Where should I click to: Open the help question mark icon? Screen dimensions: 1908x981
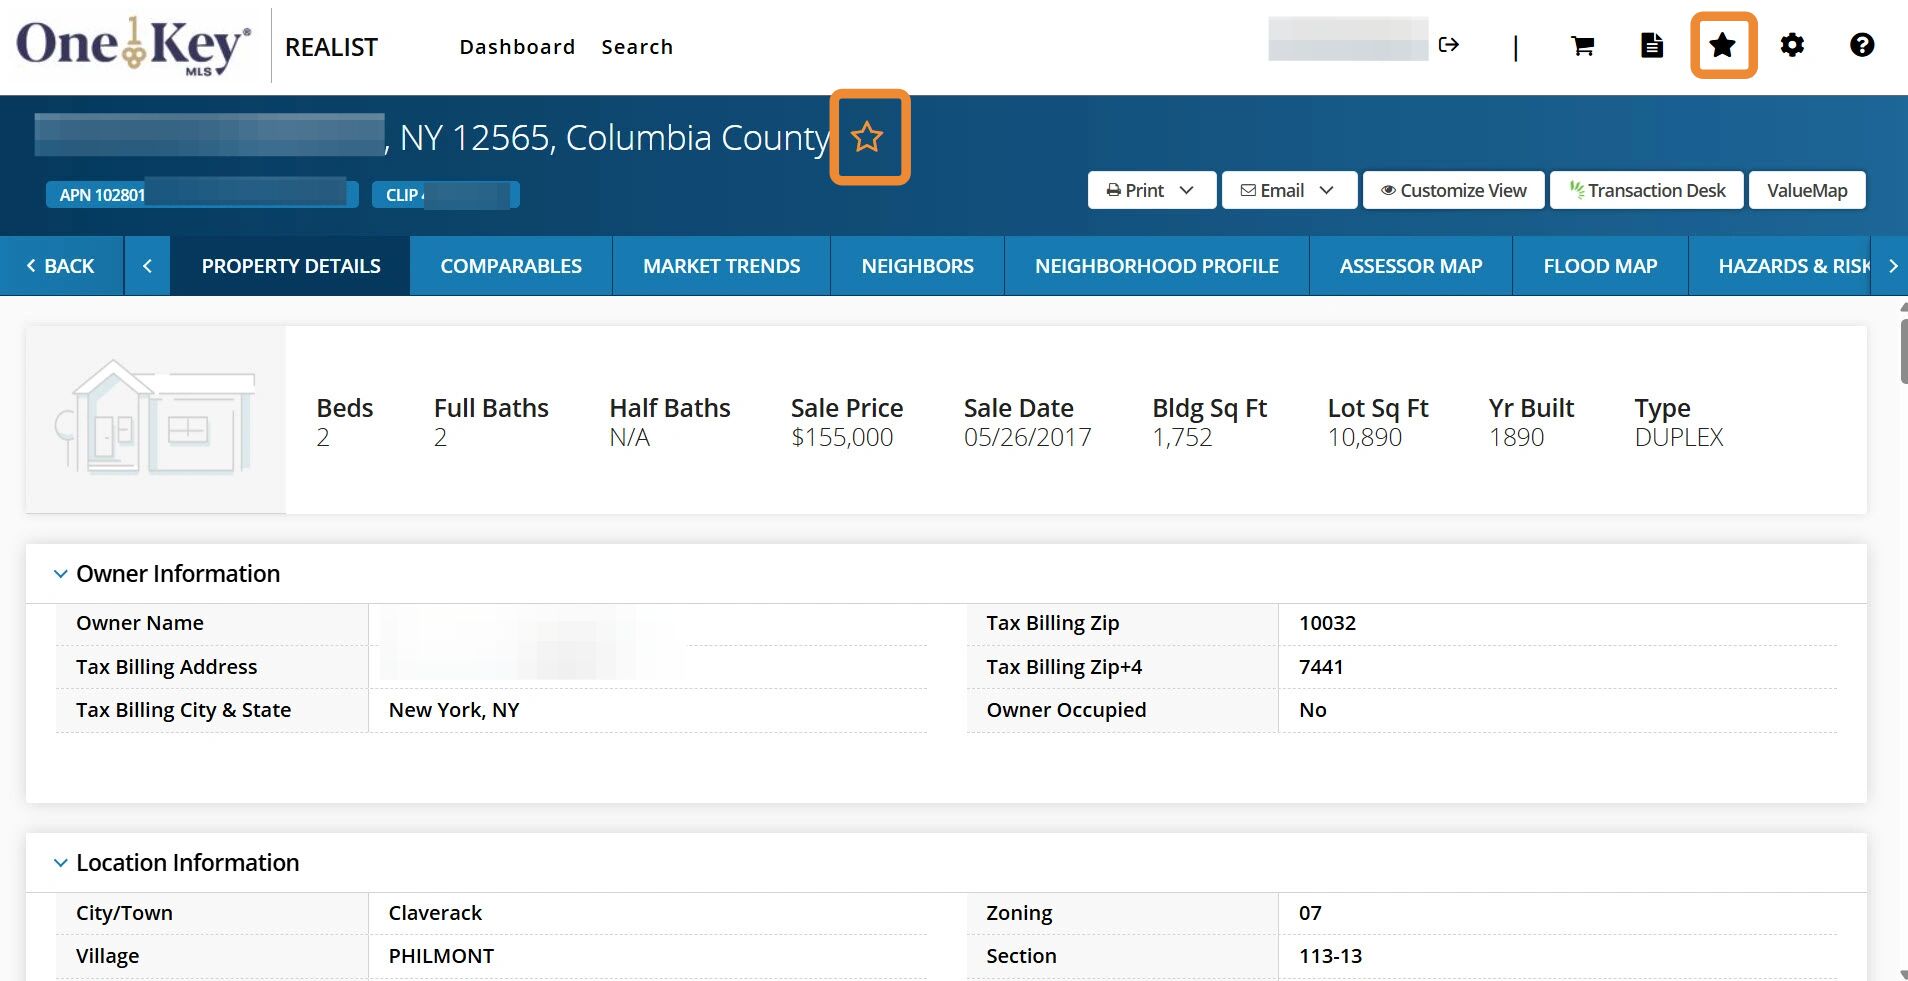(1861, 45)
